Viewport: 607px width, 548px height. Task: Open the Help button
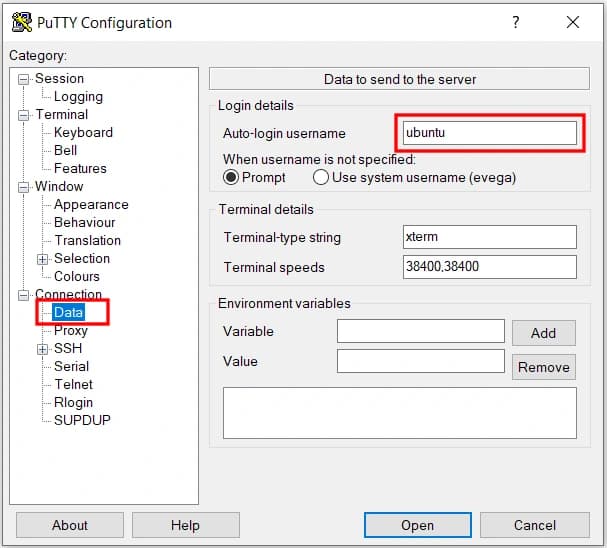click(185, 526)
